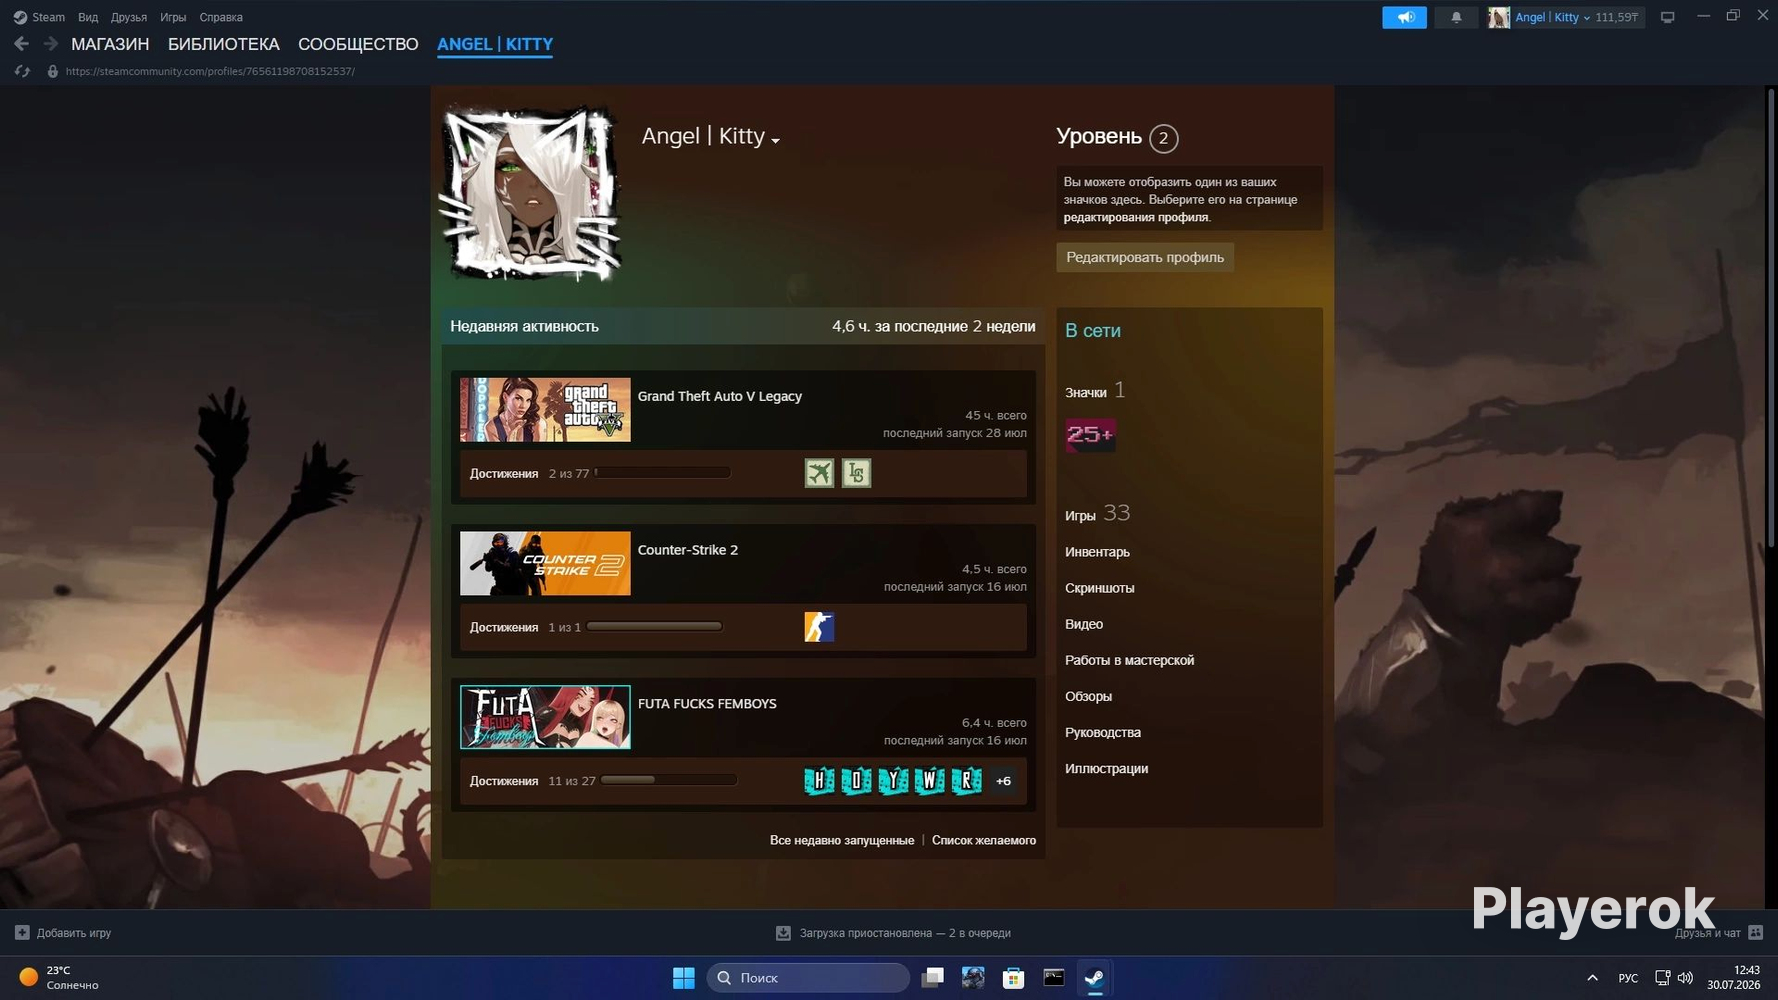Click the profile avatar picture
1778x1000 pixels.
[x=530, y=192]
